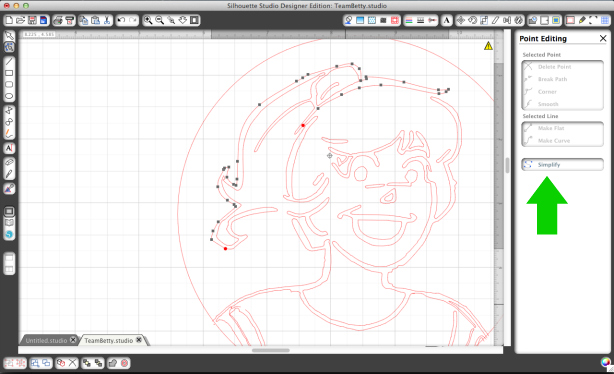This screenshot has width=614, height=374.
Task: Click the red node on hair outline
Action: coord(303,125)
